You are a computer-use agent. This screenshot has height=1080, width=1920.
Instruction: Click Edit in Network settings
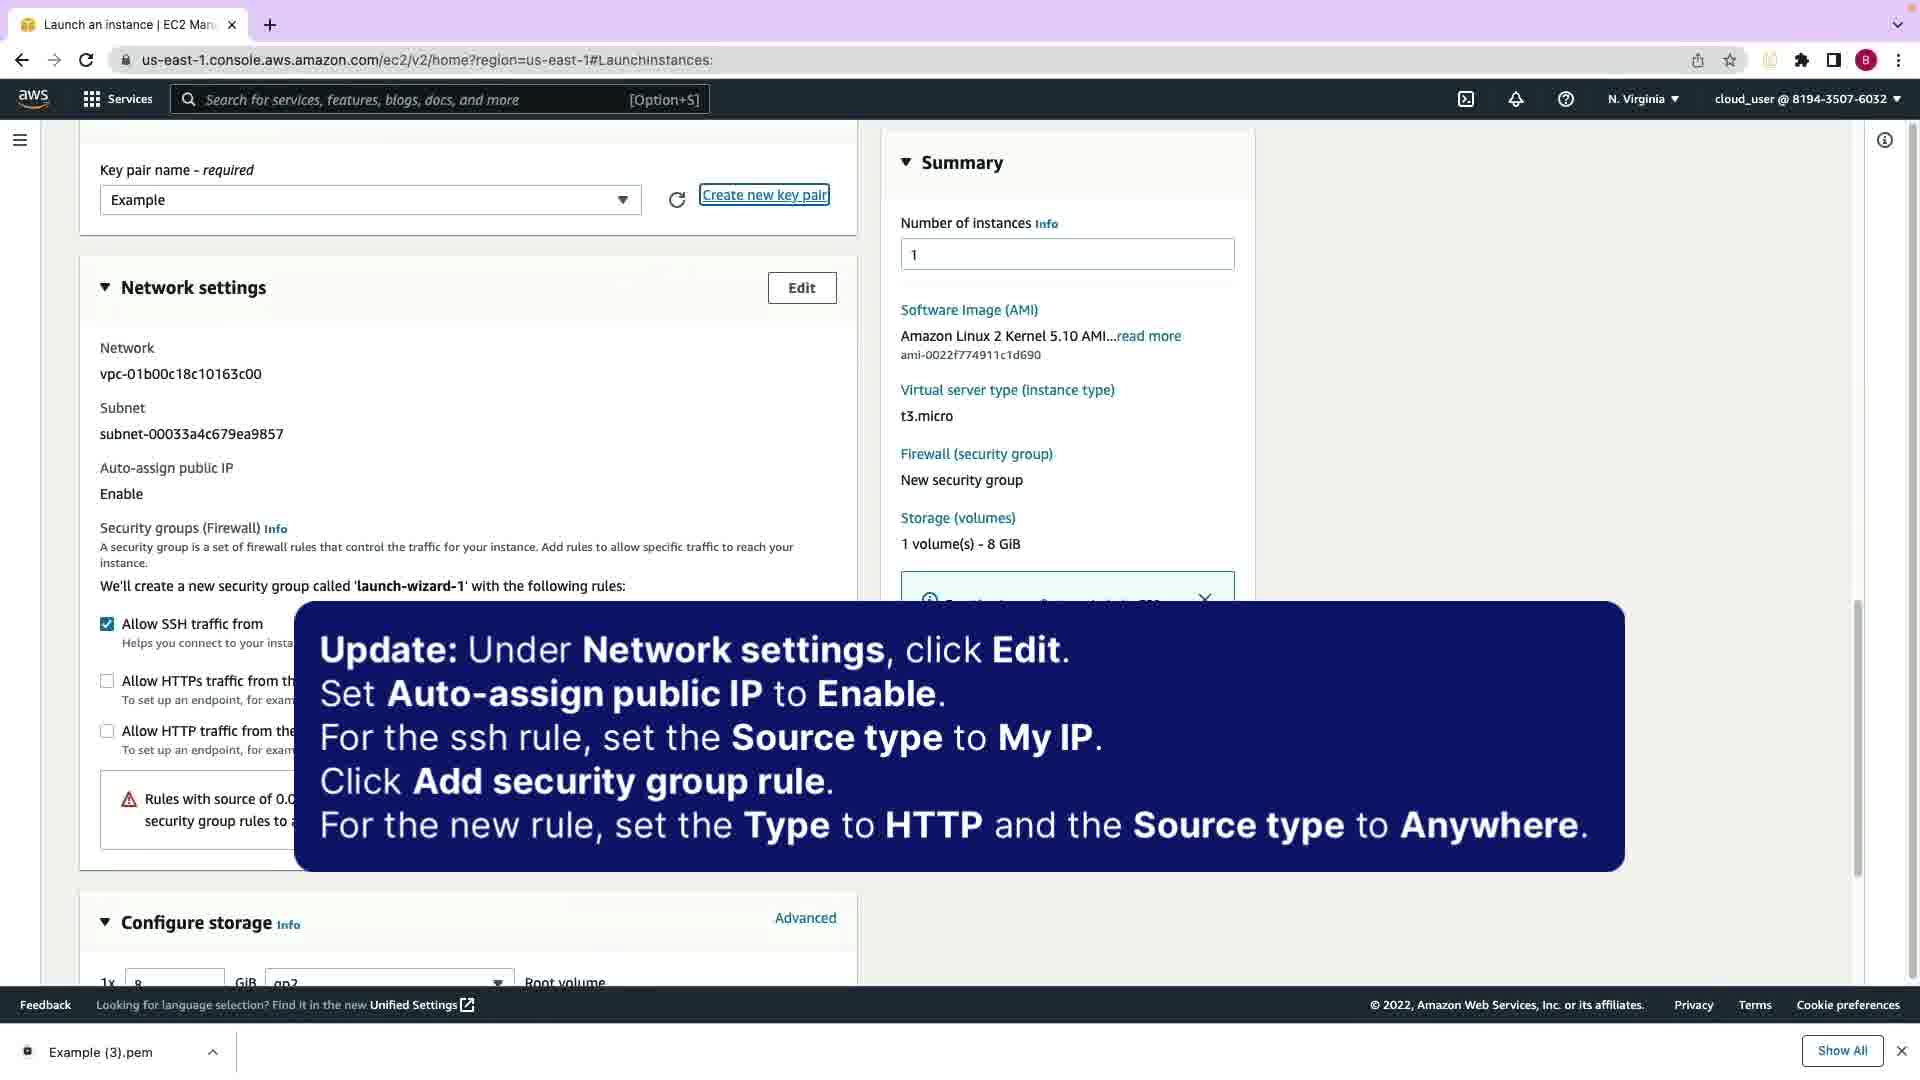pos(801,288)
